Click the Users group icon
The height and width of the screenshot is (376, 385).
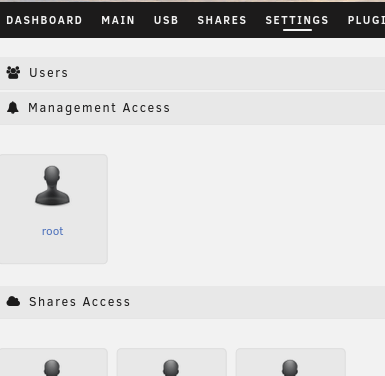pyautogui.click(x=13, y=73)
